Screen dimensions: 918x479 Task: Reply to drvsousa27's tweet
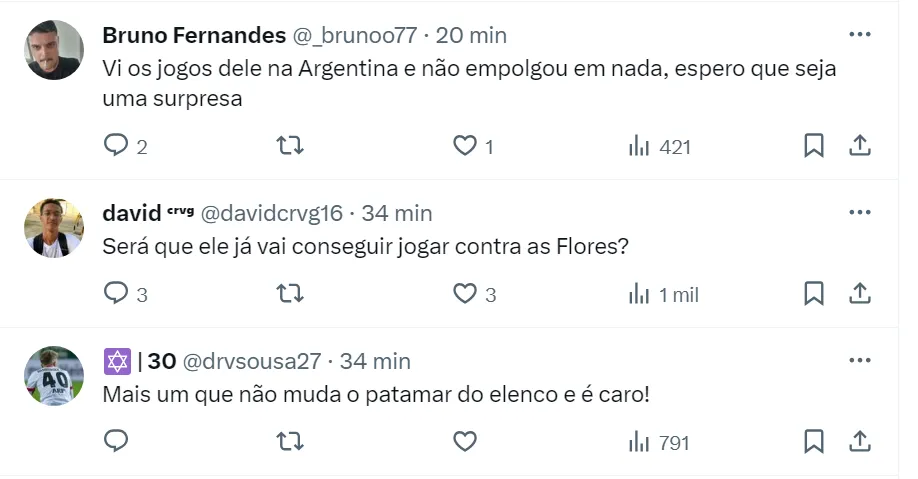[x=117, y=441]
